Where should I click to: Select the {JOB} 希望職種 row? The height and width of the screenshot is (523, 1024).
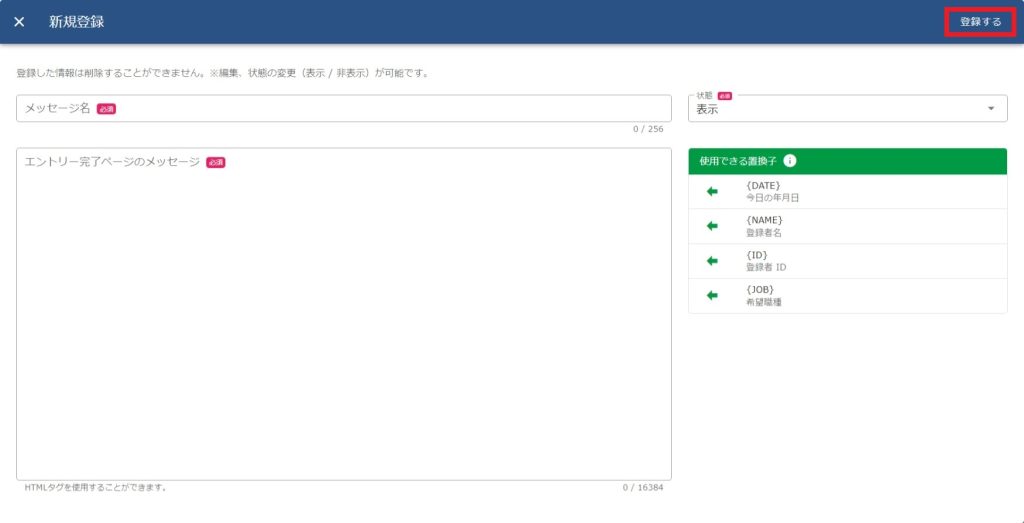coord(850,296)
